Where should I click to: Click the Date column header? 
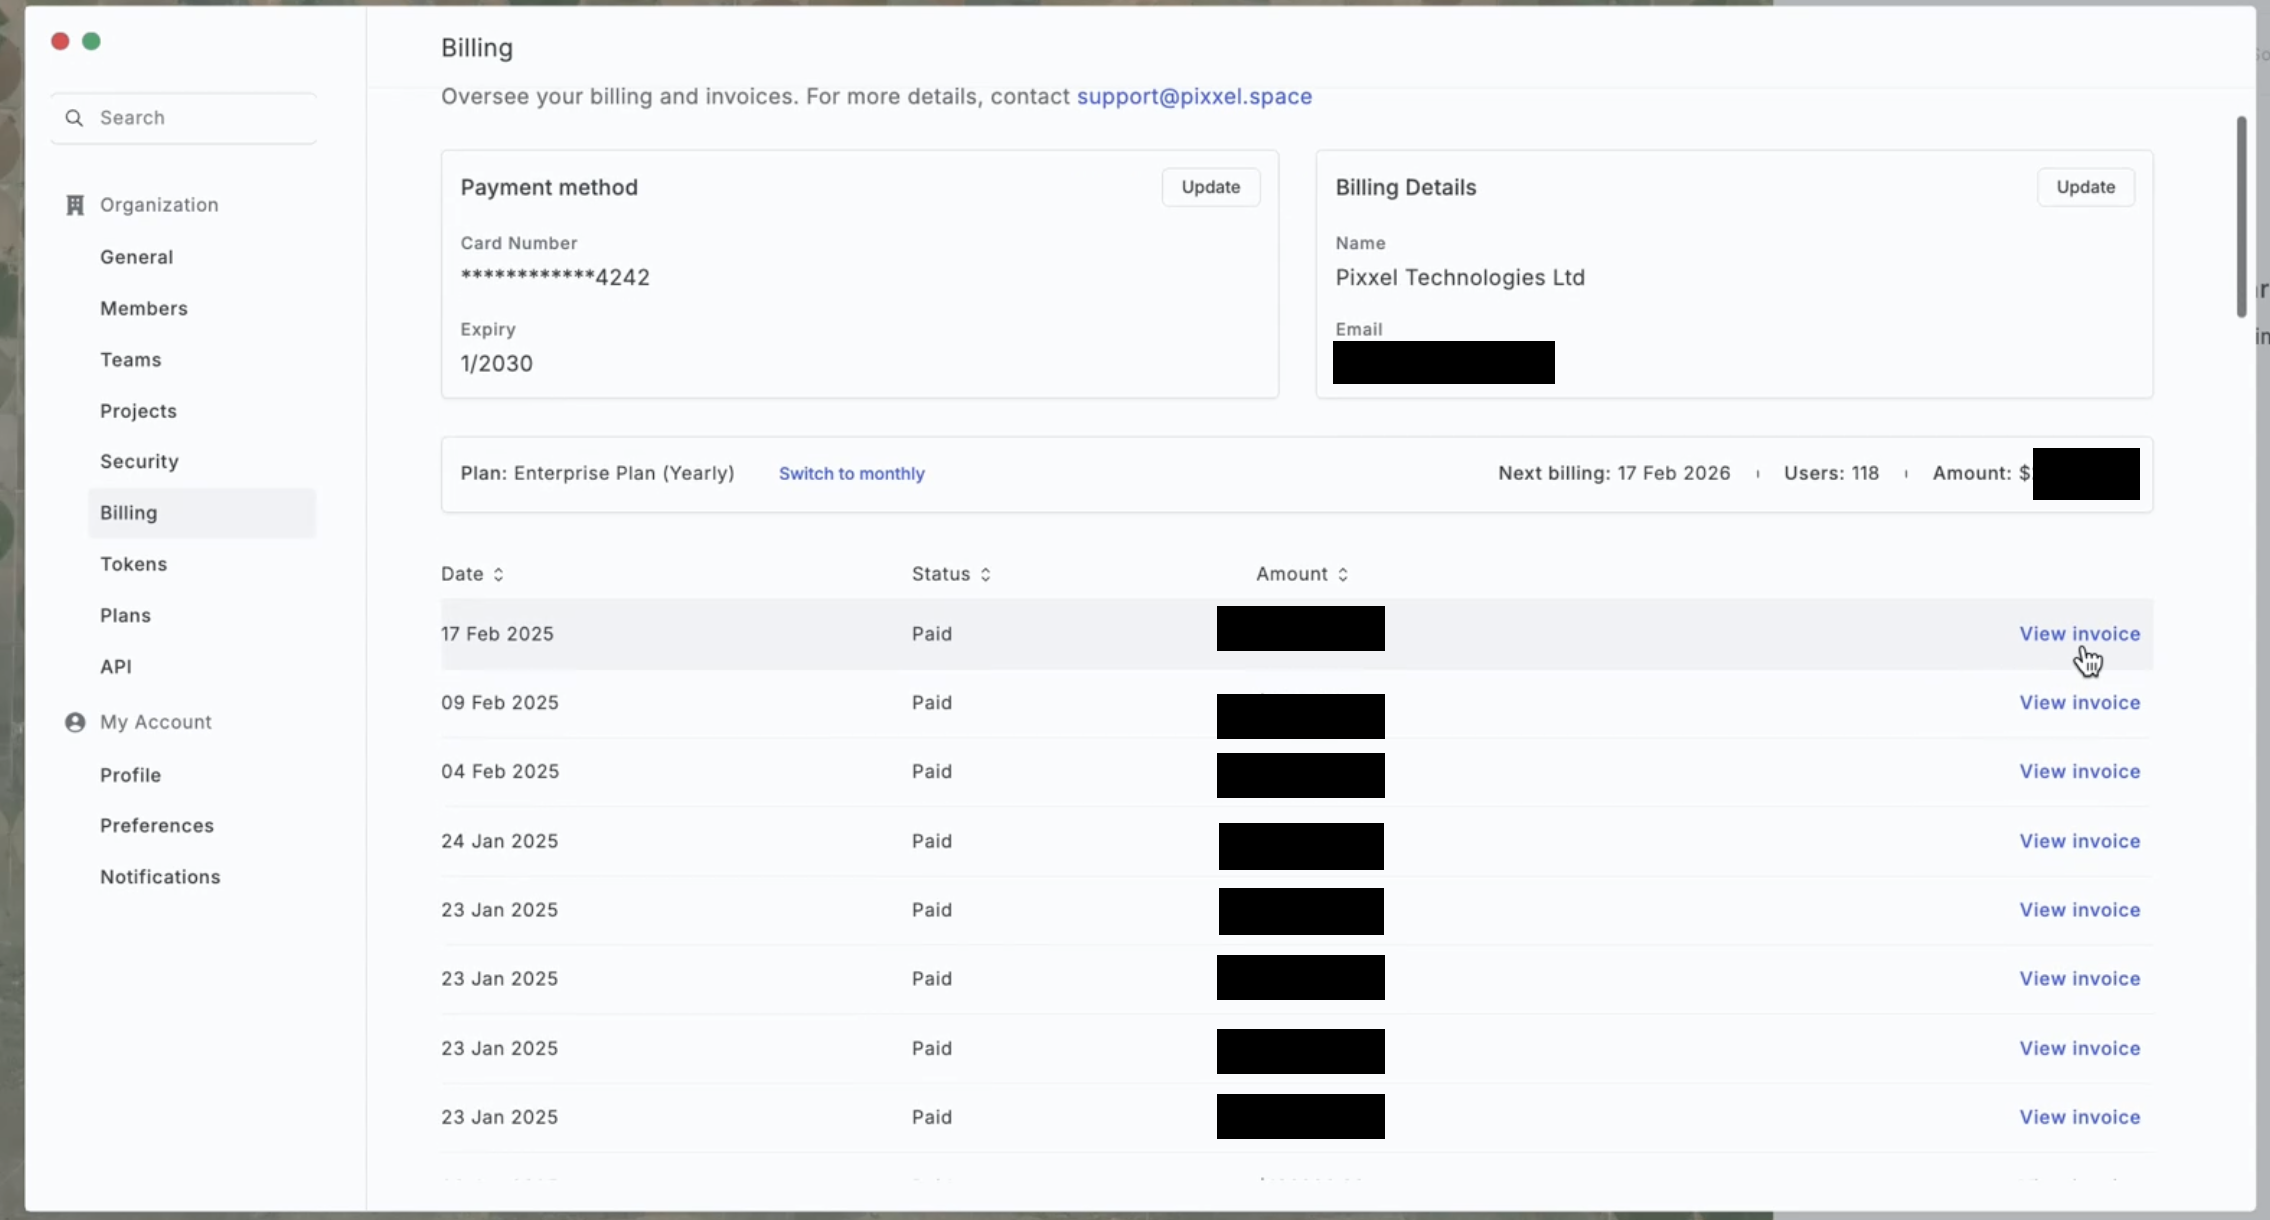[x=462, y=574]
